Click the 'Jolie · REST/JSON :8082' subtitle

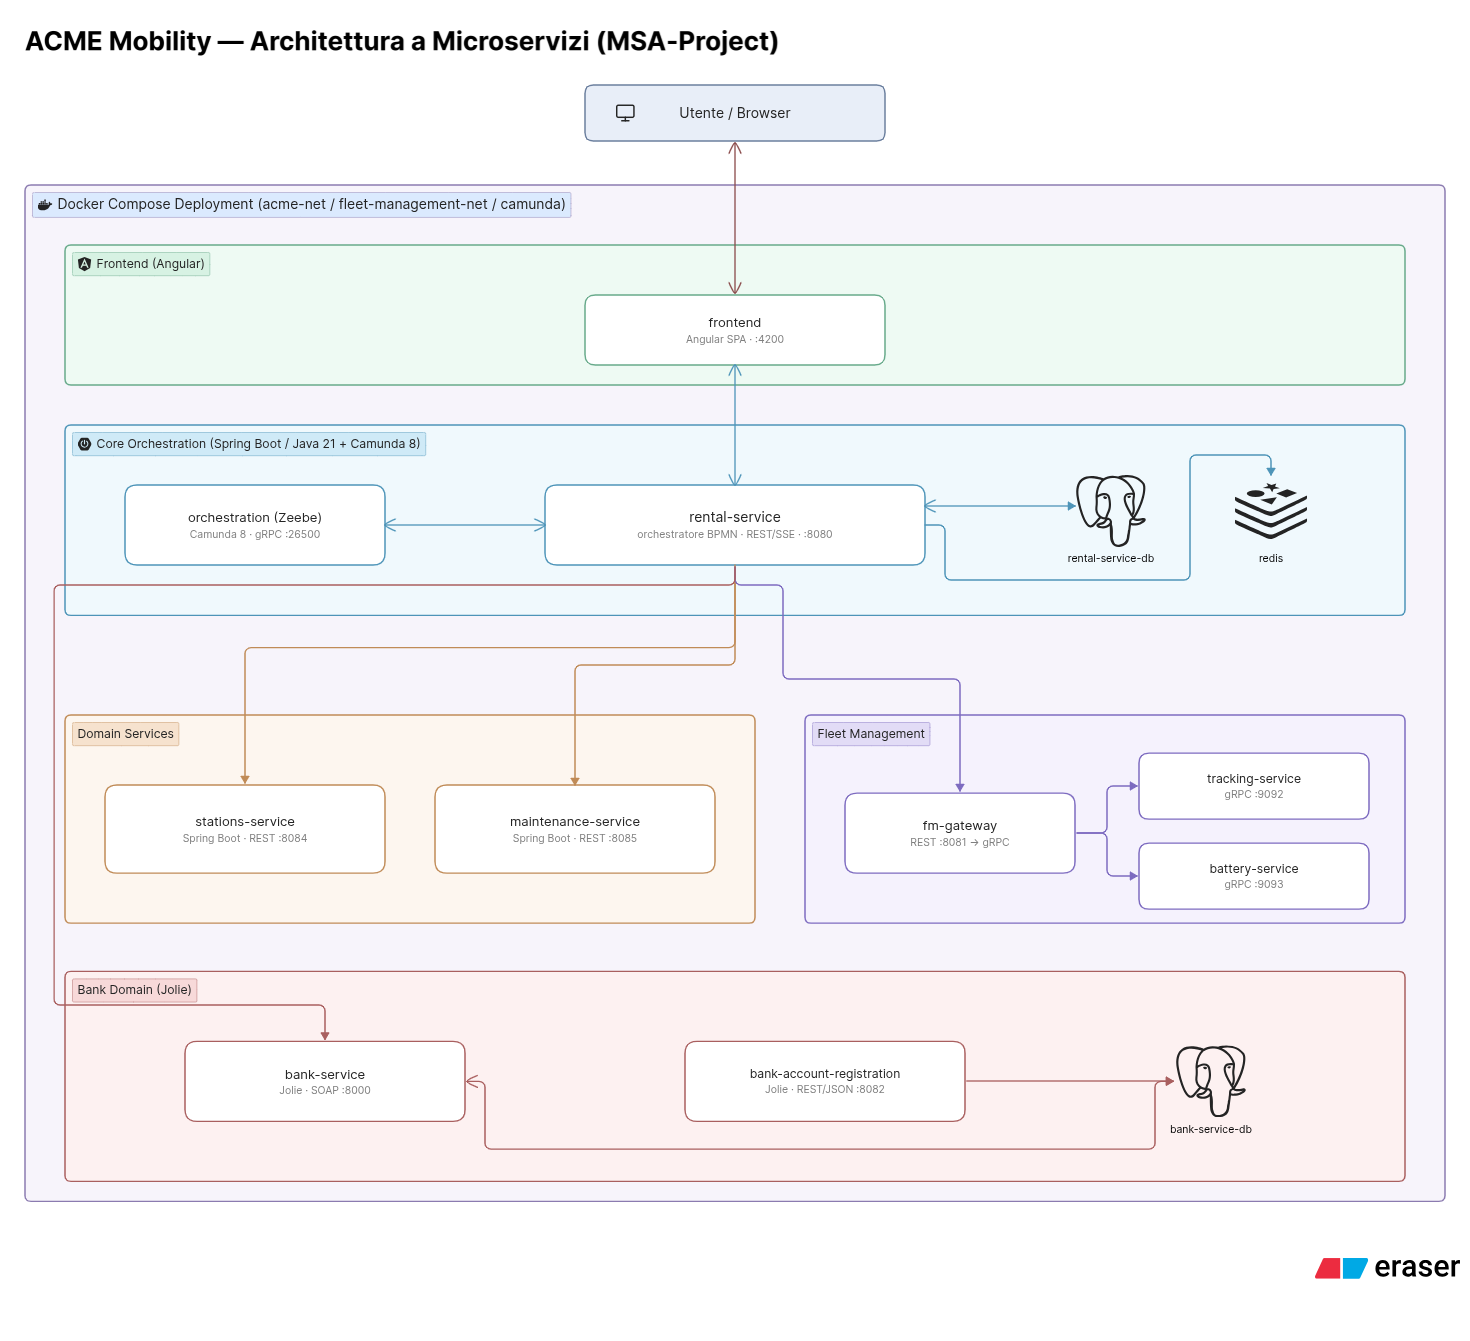(825, 1090)
